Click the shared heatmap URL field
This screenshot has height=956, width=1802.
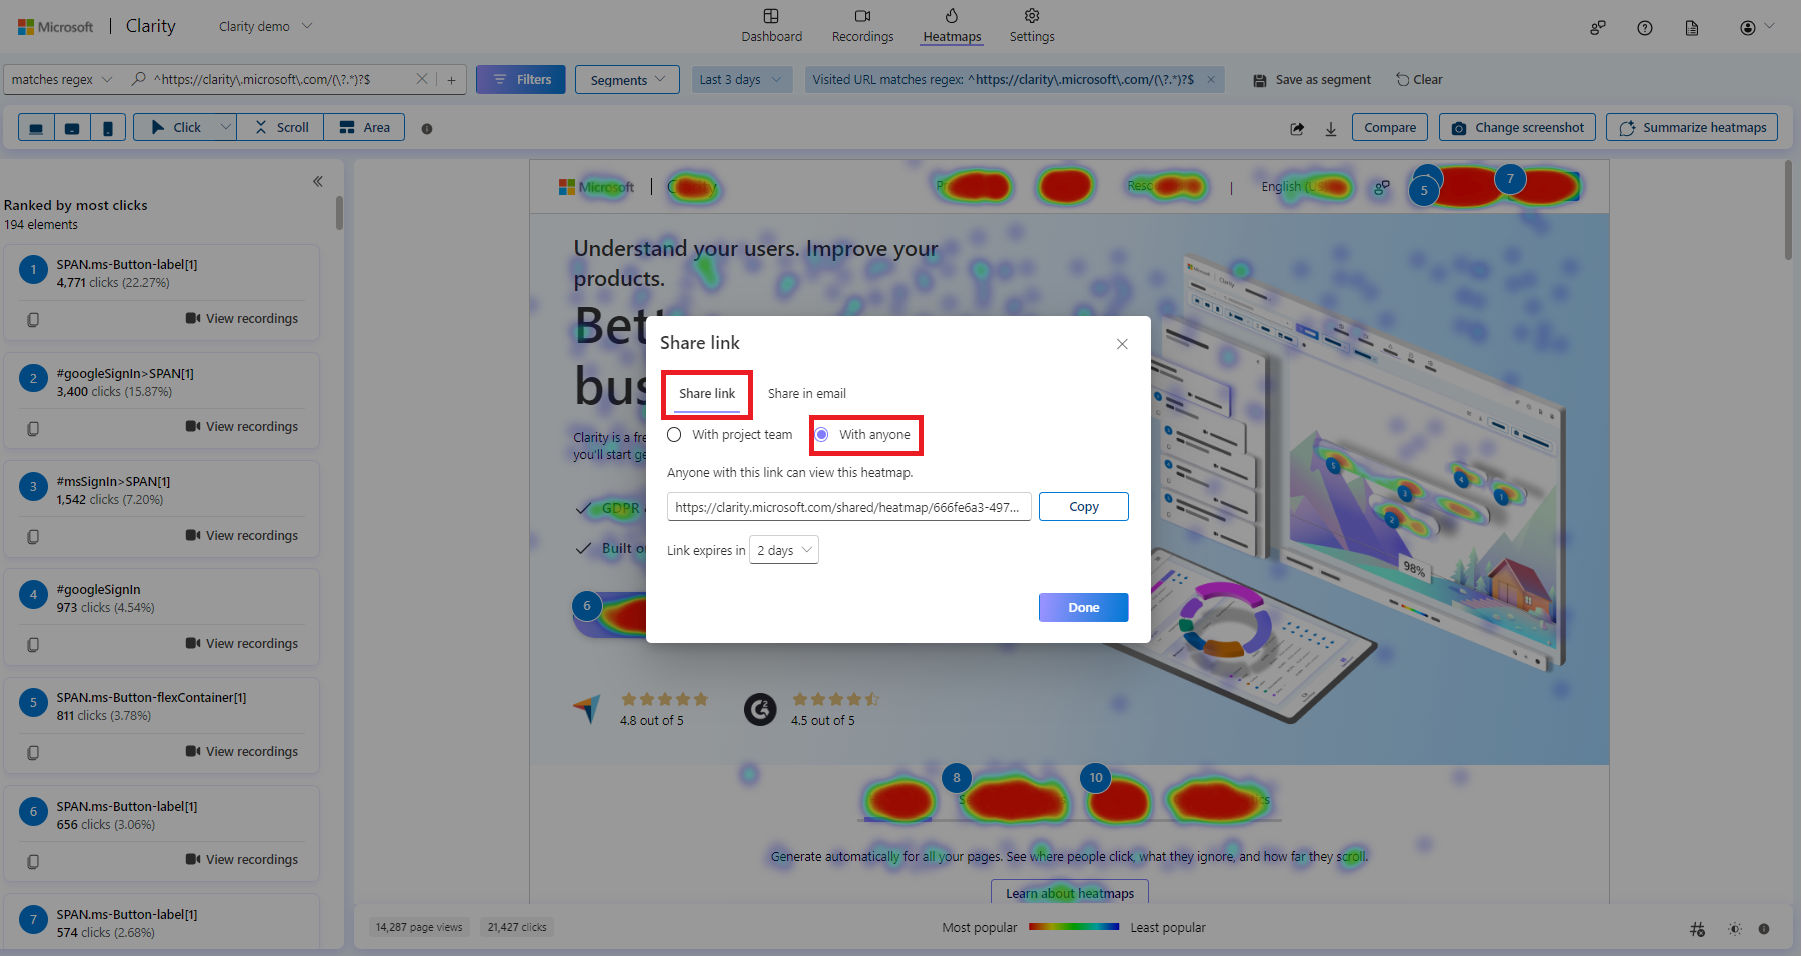coord(849,507)
